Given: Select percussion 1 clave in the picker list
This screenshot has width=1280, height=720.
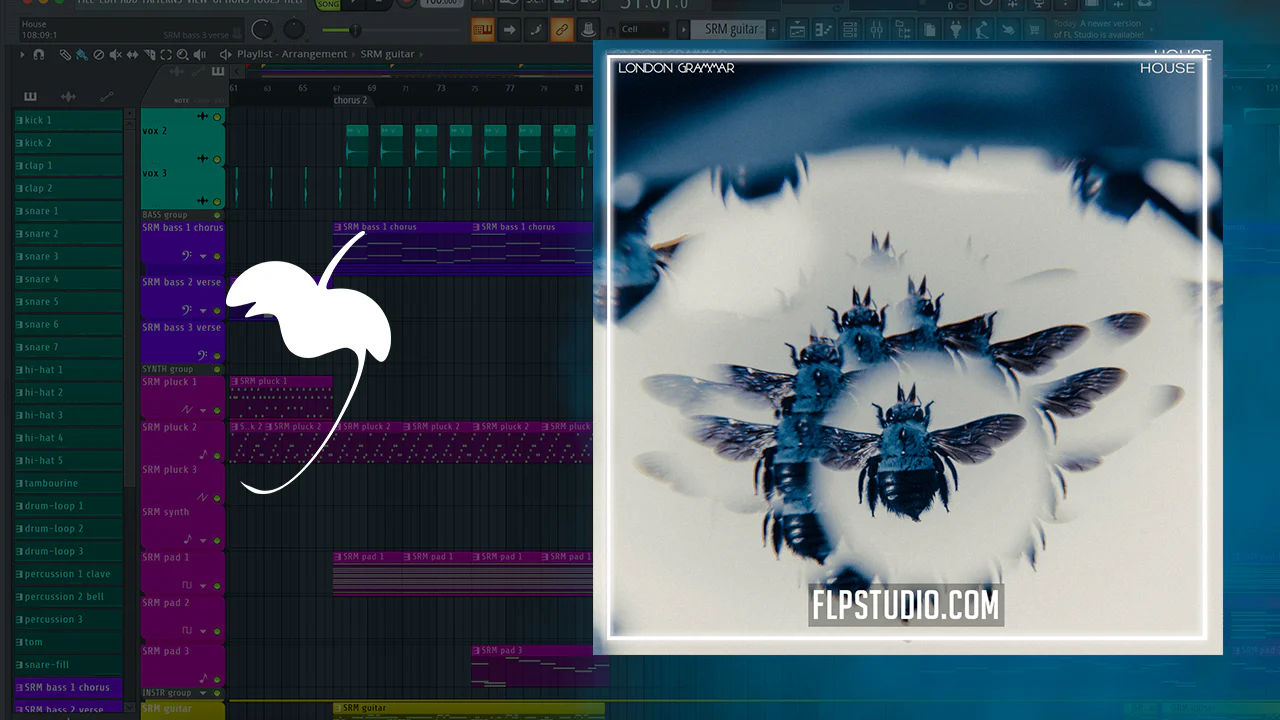Looking at the screenshot, I should click(68, 574).
